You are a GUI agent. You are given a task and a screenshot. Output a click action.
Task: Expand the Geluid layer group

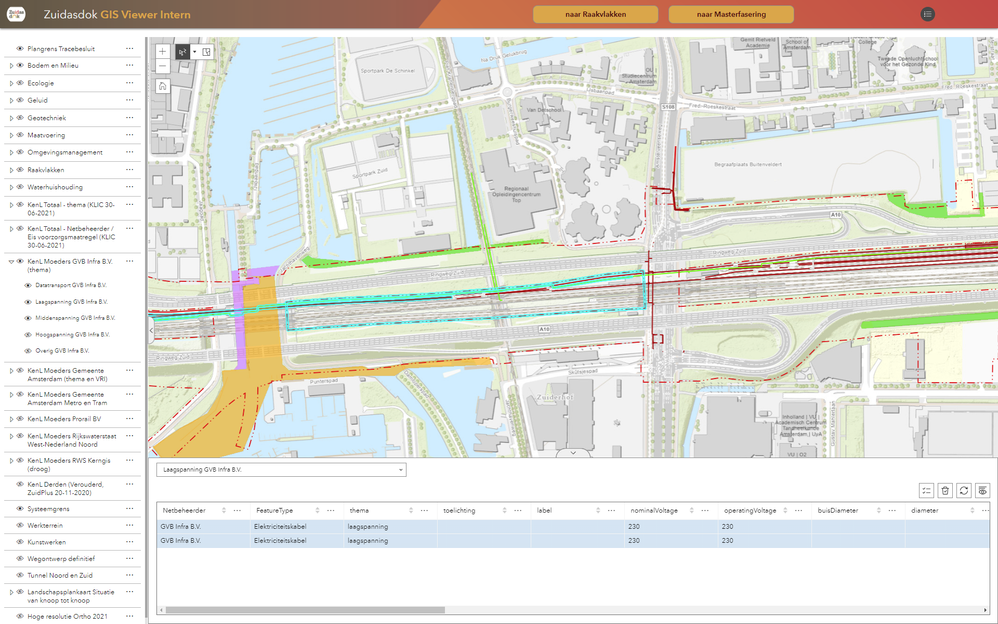11,100
